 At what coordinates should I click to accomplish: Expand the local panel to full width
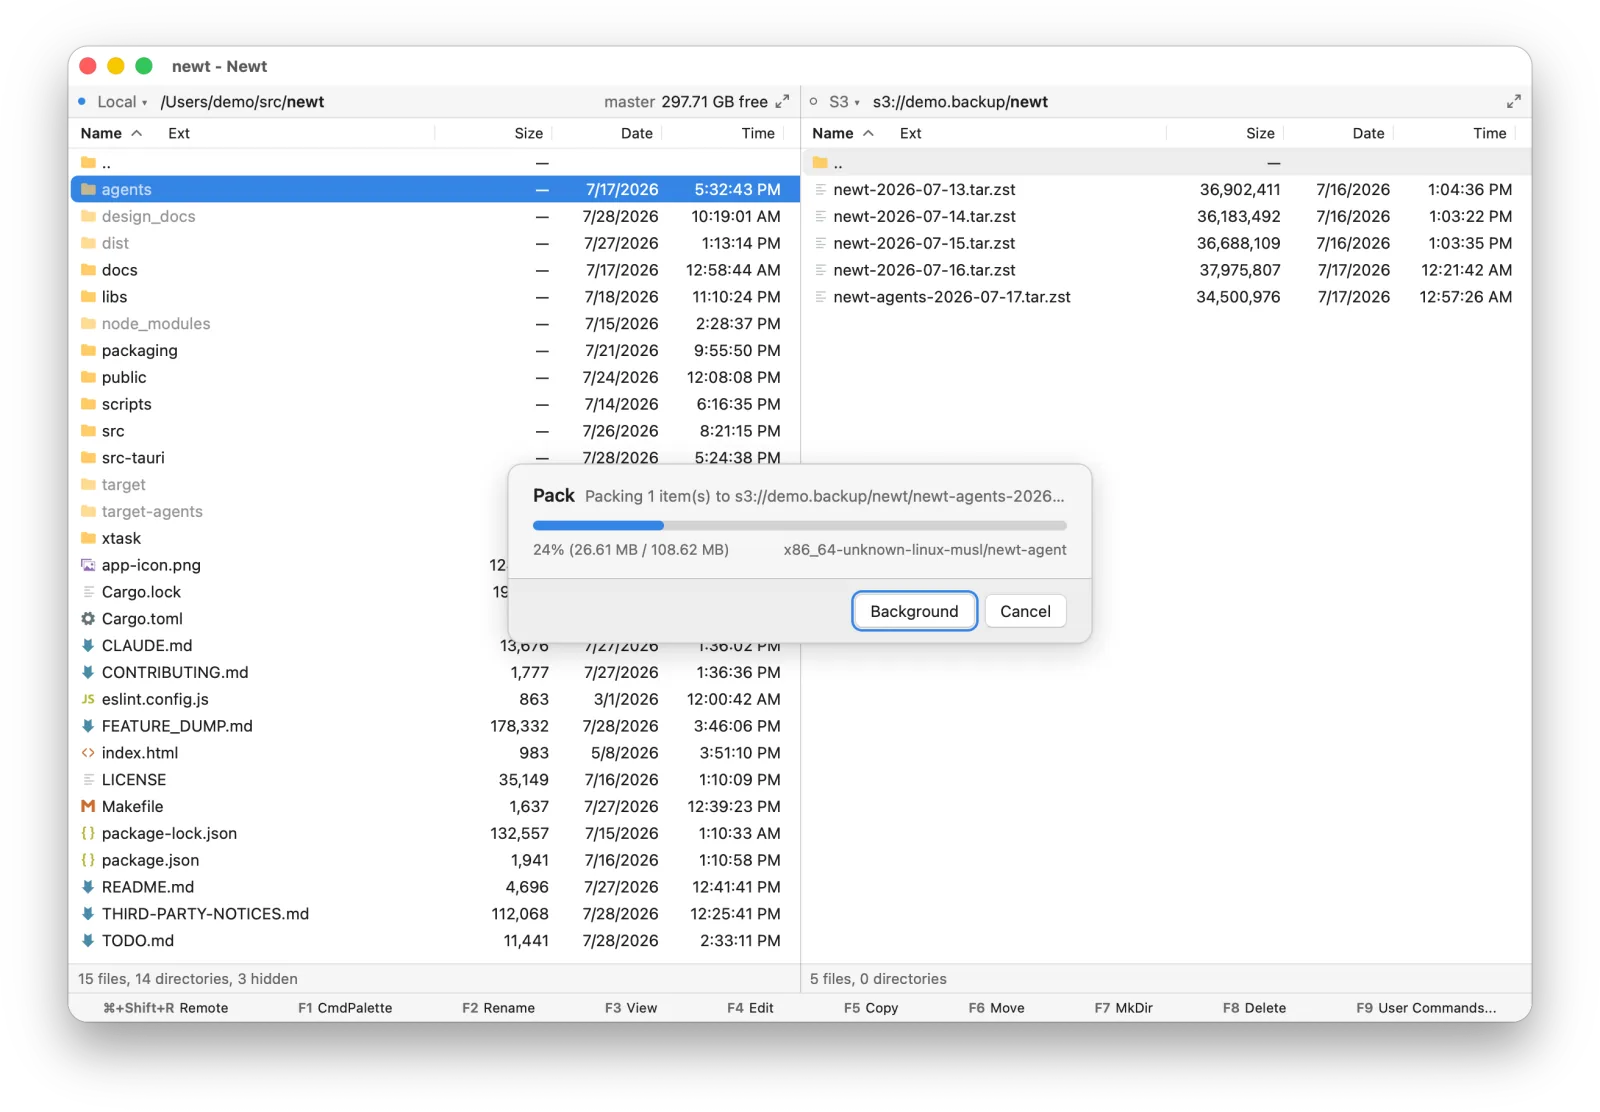[x=782, y=101]
